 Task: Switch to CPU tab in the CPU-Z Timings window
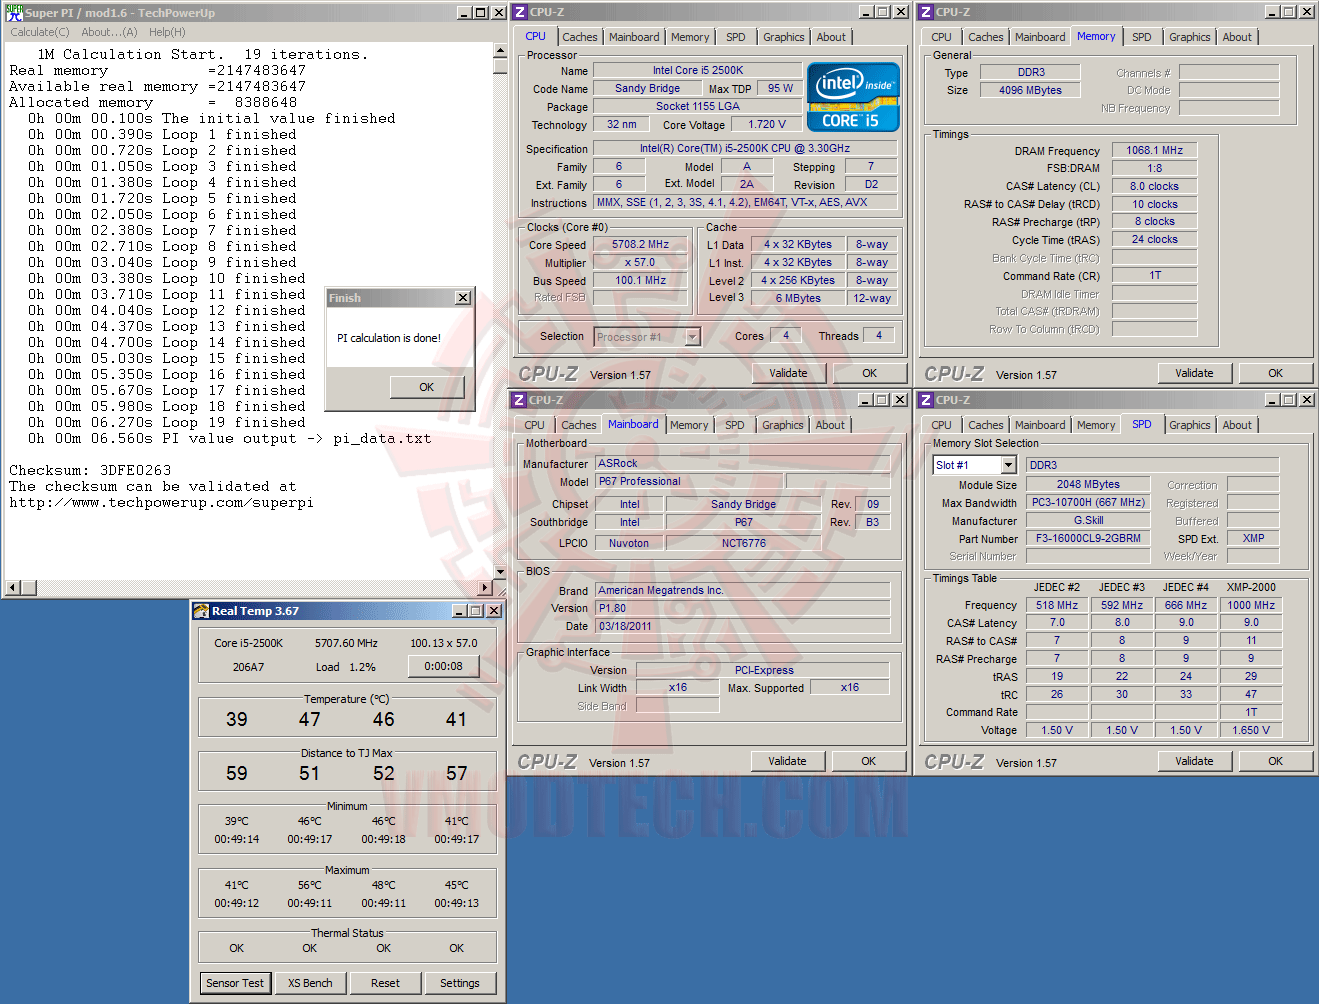[x=942, y=37]
